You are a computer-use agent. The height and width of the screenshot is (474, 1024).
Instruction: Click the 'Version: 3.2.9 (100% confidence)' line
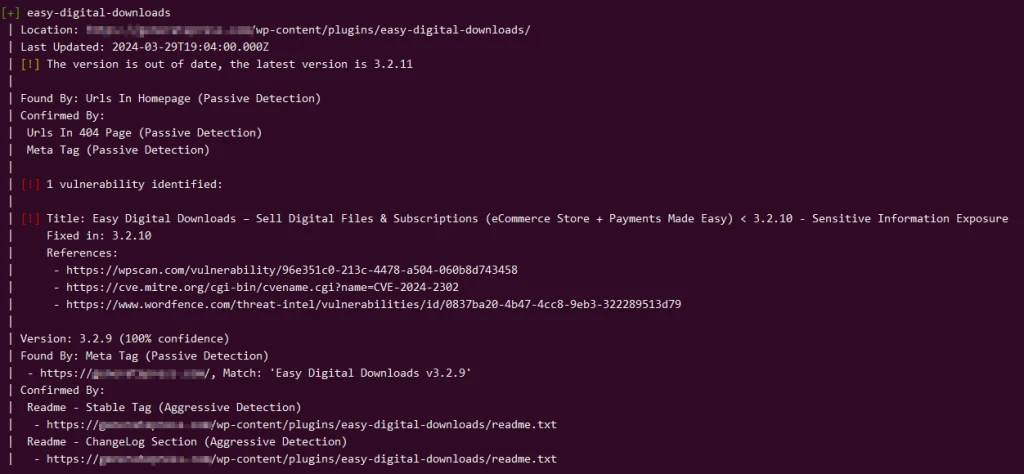(x=124, y=338)
